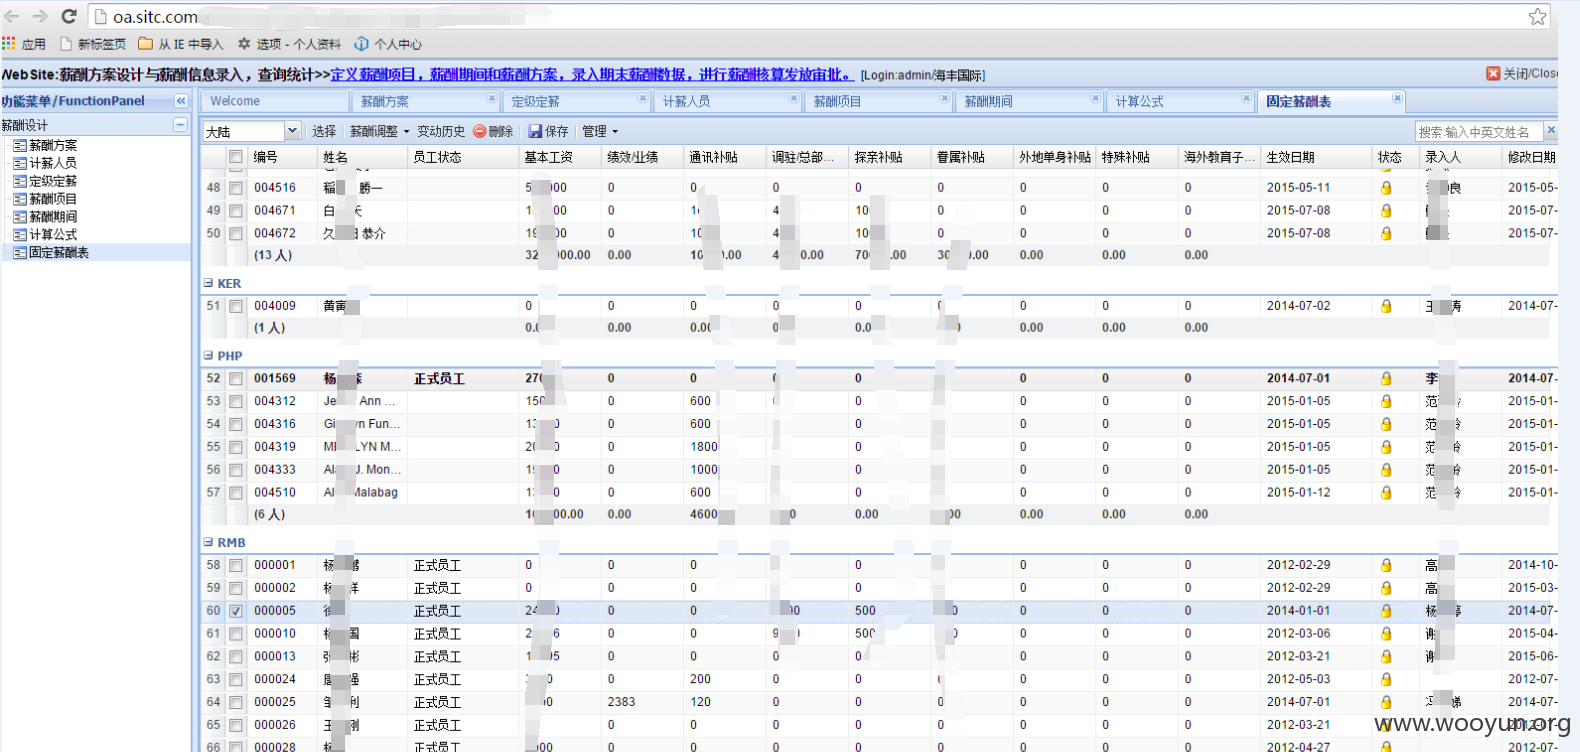
Task: Check the box for employee 004671
Action: pyautogui.click(x=236, y=211)
